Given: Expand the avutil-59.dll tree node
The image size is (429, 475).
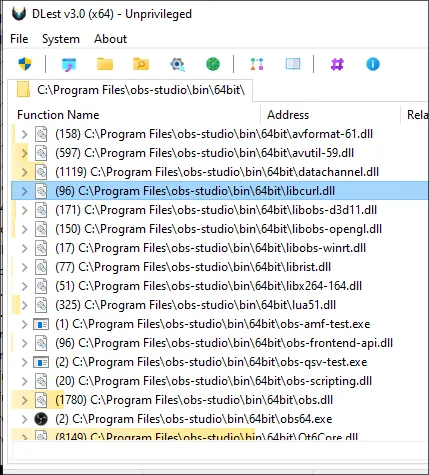Looking at the screenshot, I should [x=24, y=153].
